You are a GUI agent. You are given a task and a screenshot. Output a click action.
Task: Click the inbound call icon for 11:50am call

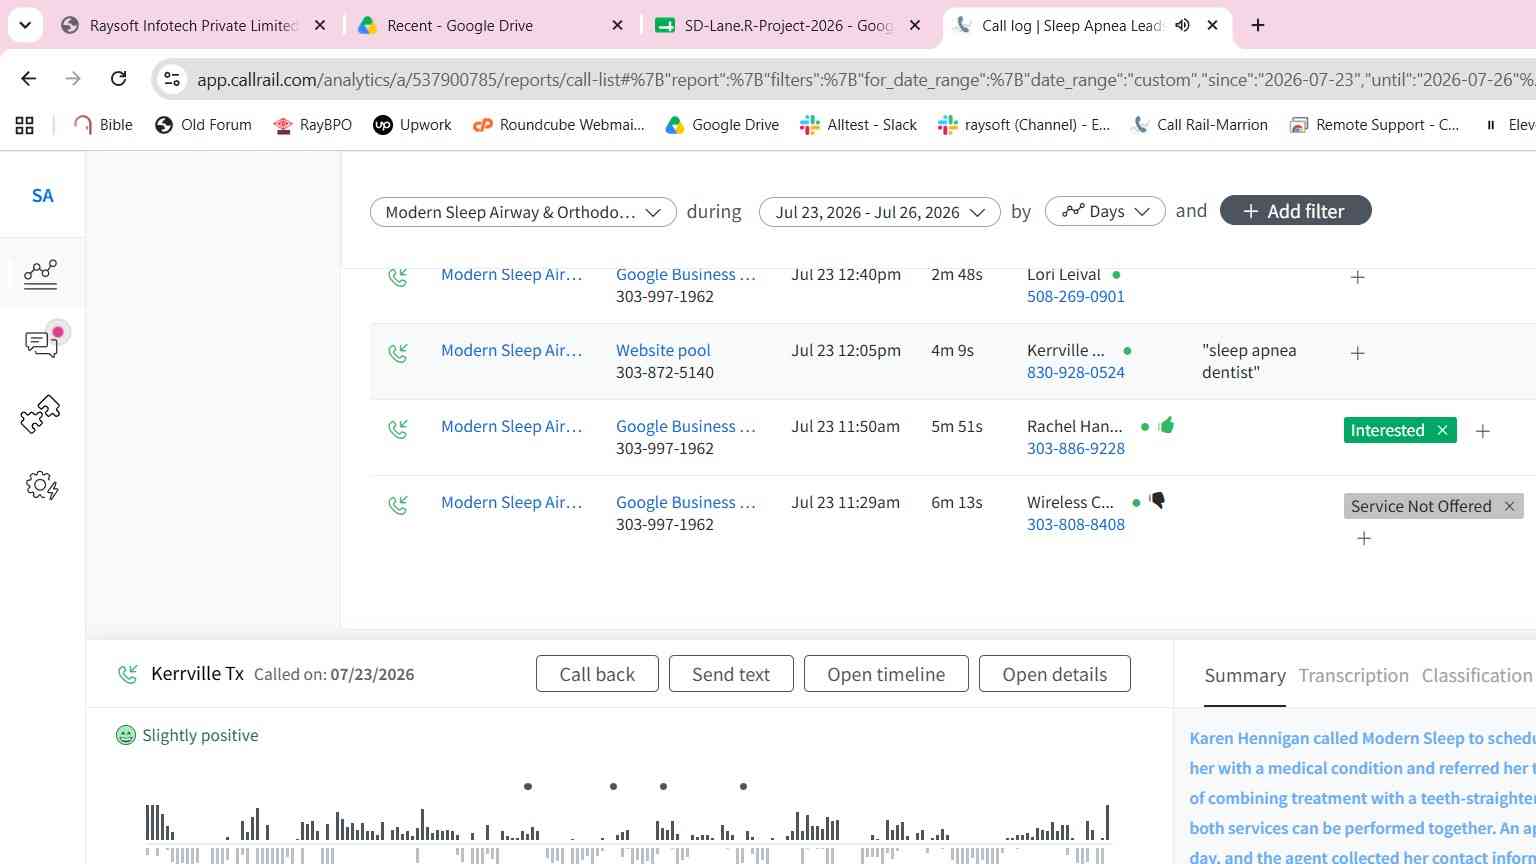pyautogui.click(x=398, y=429)
